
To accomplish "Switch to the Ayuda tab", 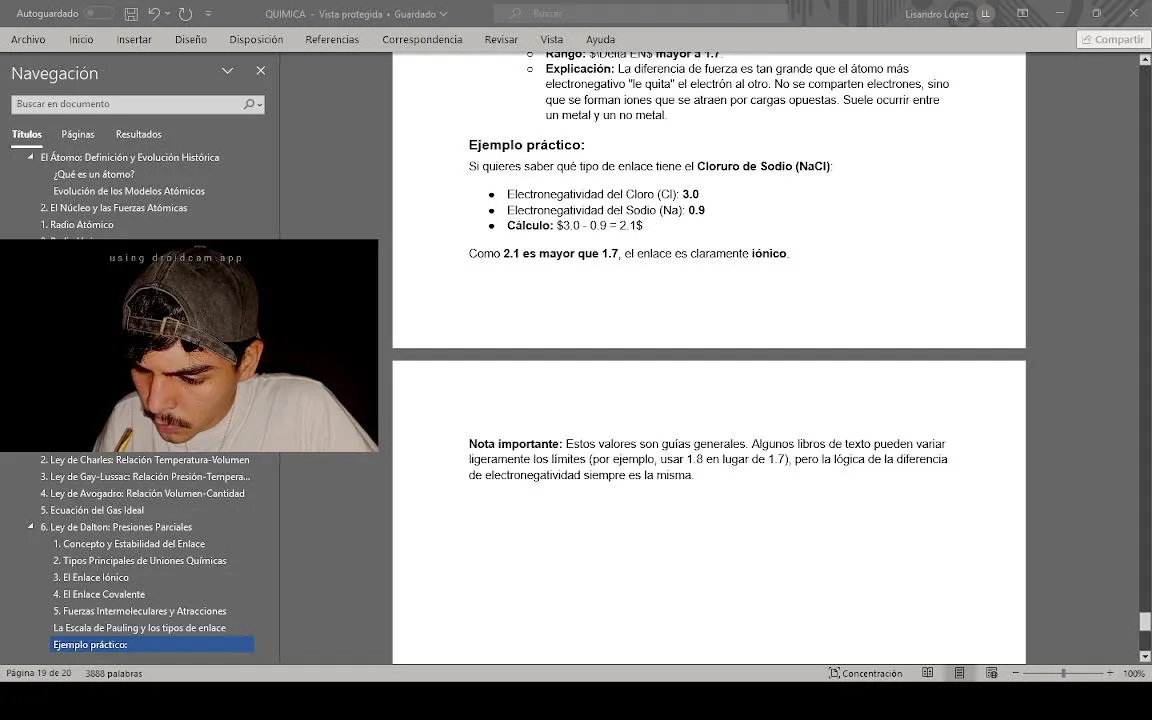I will click(600, 40).
